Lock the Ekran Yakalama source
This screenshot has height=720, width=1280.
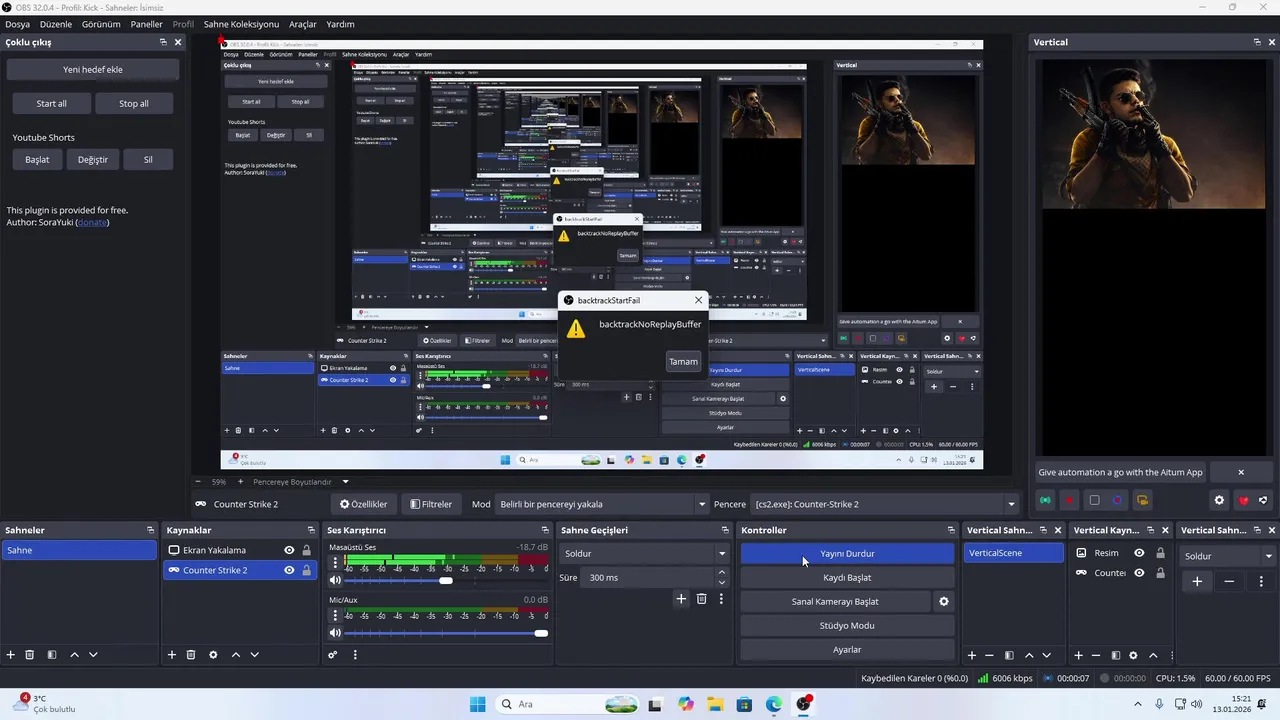[306, 550]
